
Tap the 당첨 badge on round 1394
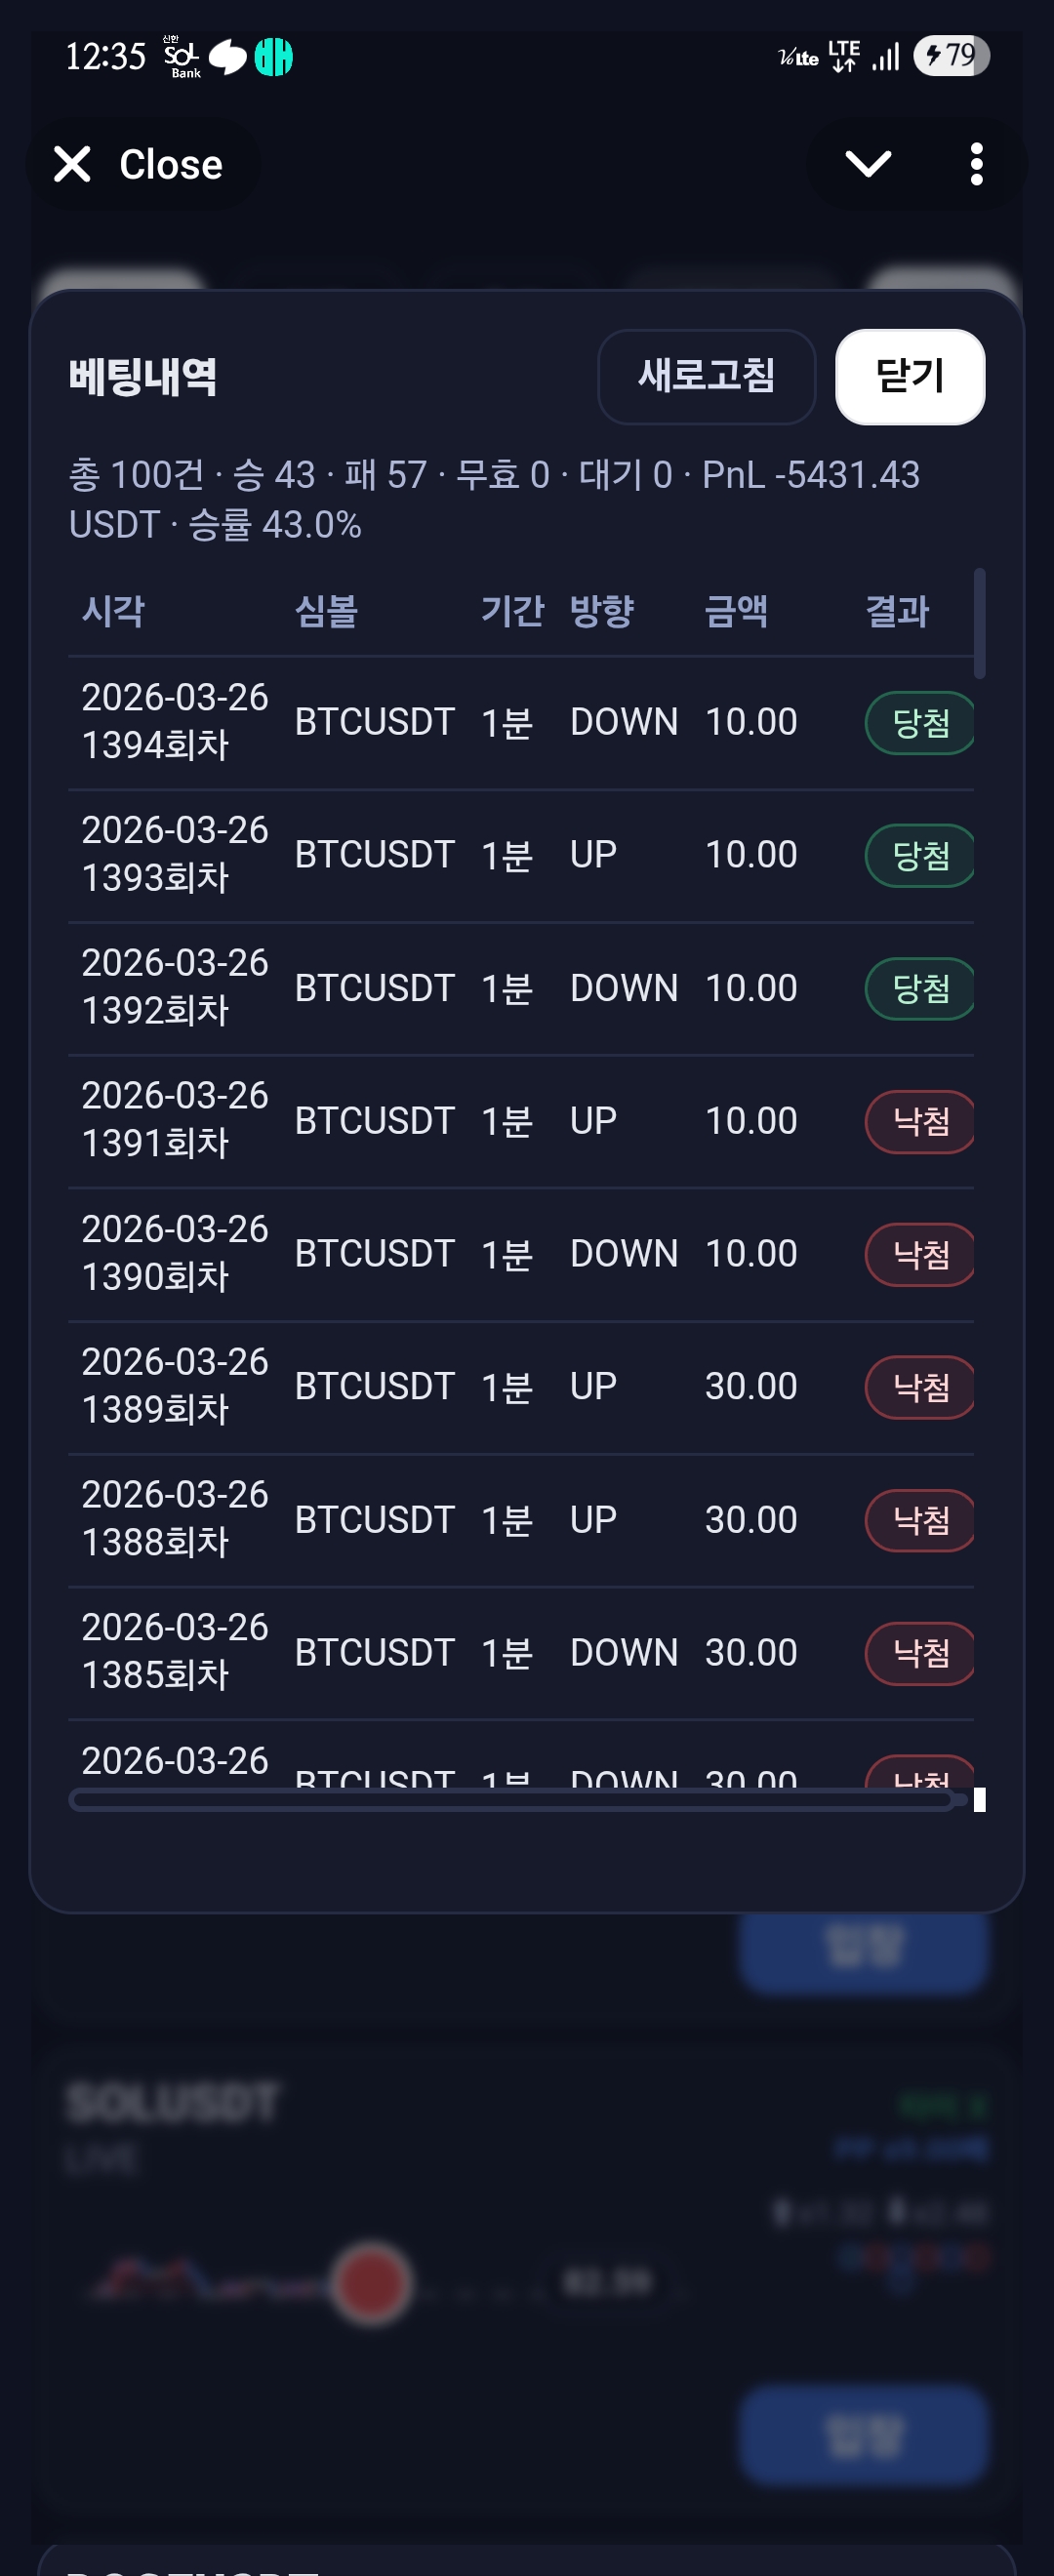click(919, 723)
